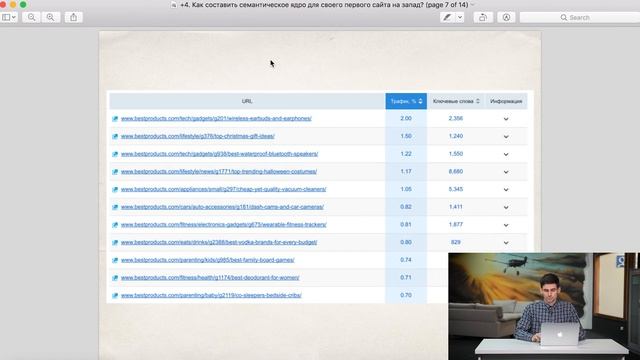Expand info chevron for best-vodka-brands row

coord(506,242)
